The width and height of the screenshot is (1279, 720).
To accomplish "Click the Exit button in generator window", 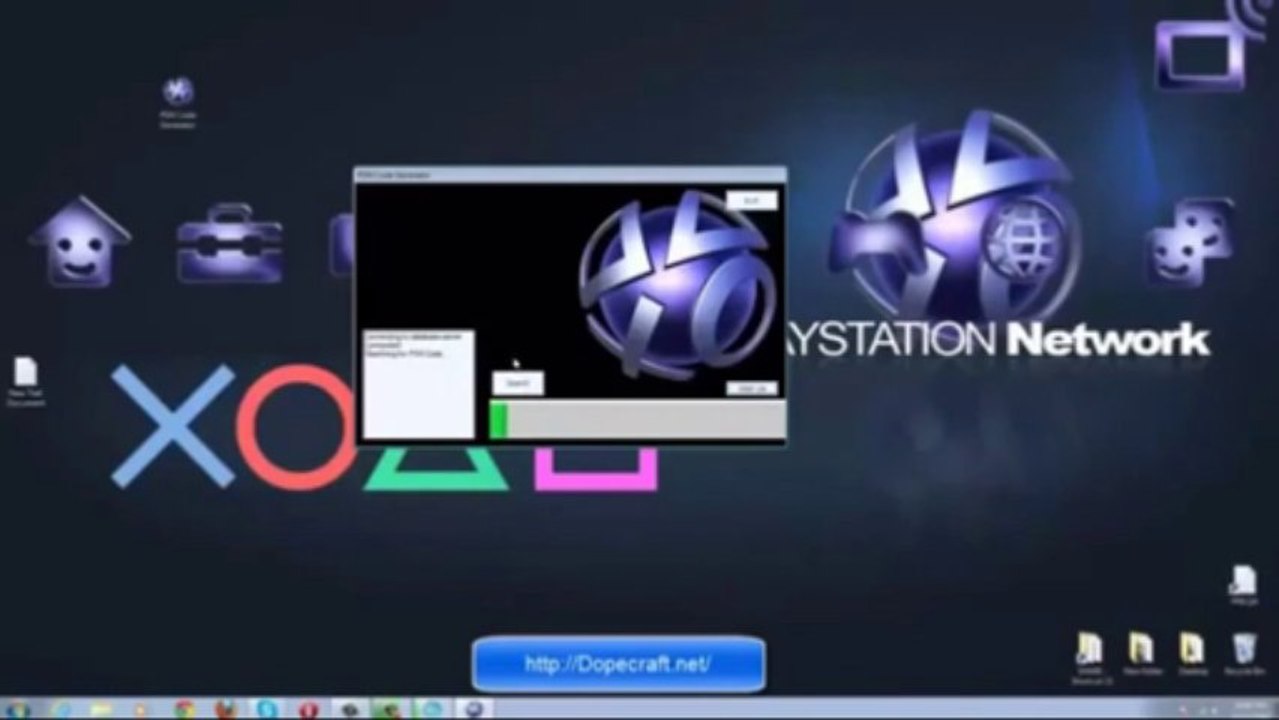I will tap(752, 200).
